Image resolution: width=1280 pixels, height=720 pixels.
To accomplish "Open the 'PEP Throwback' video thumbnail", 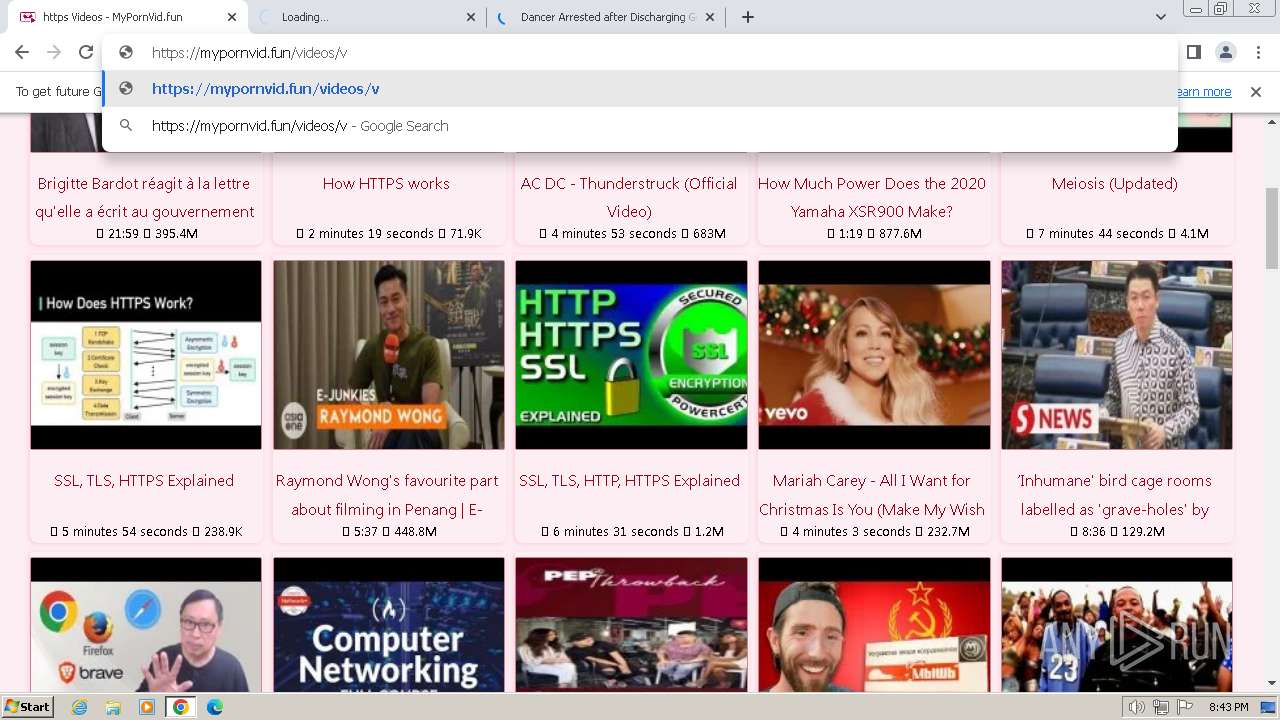I will [x=631, y=625].
